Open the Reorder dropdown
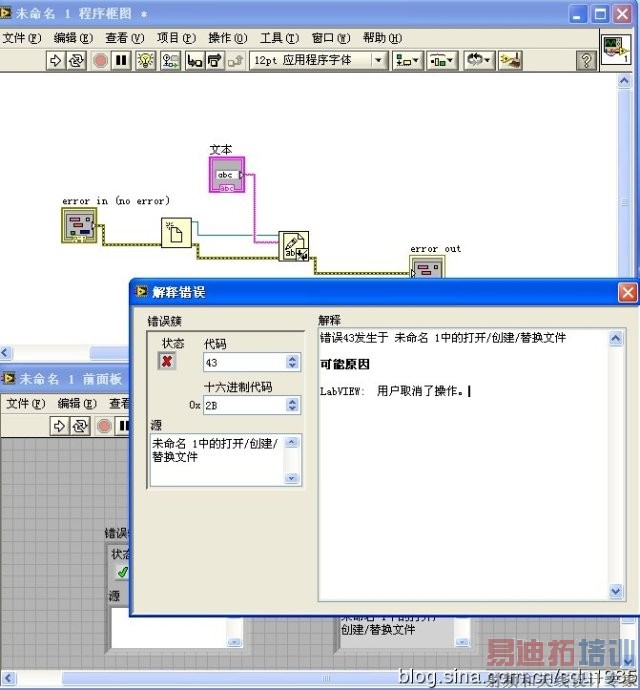The image size is (640, 690). point(479,60)
